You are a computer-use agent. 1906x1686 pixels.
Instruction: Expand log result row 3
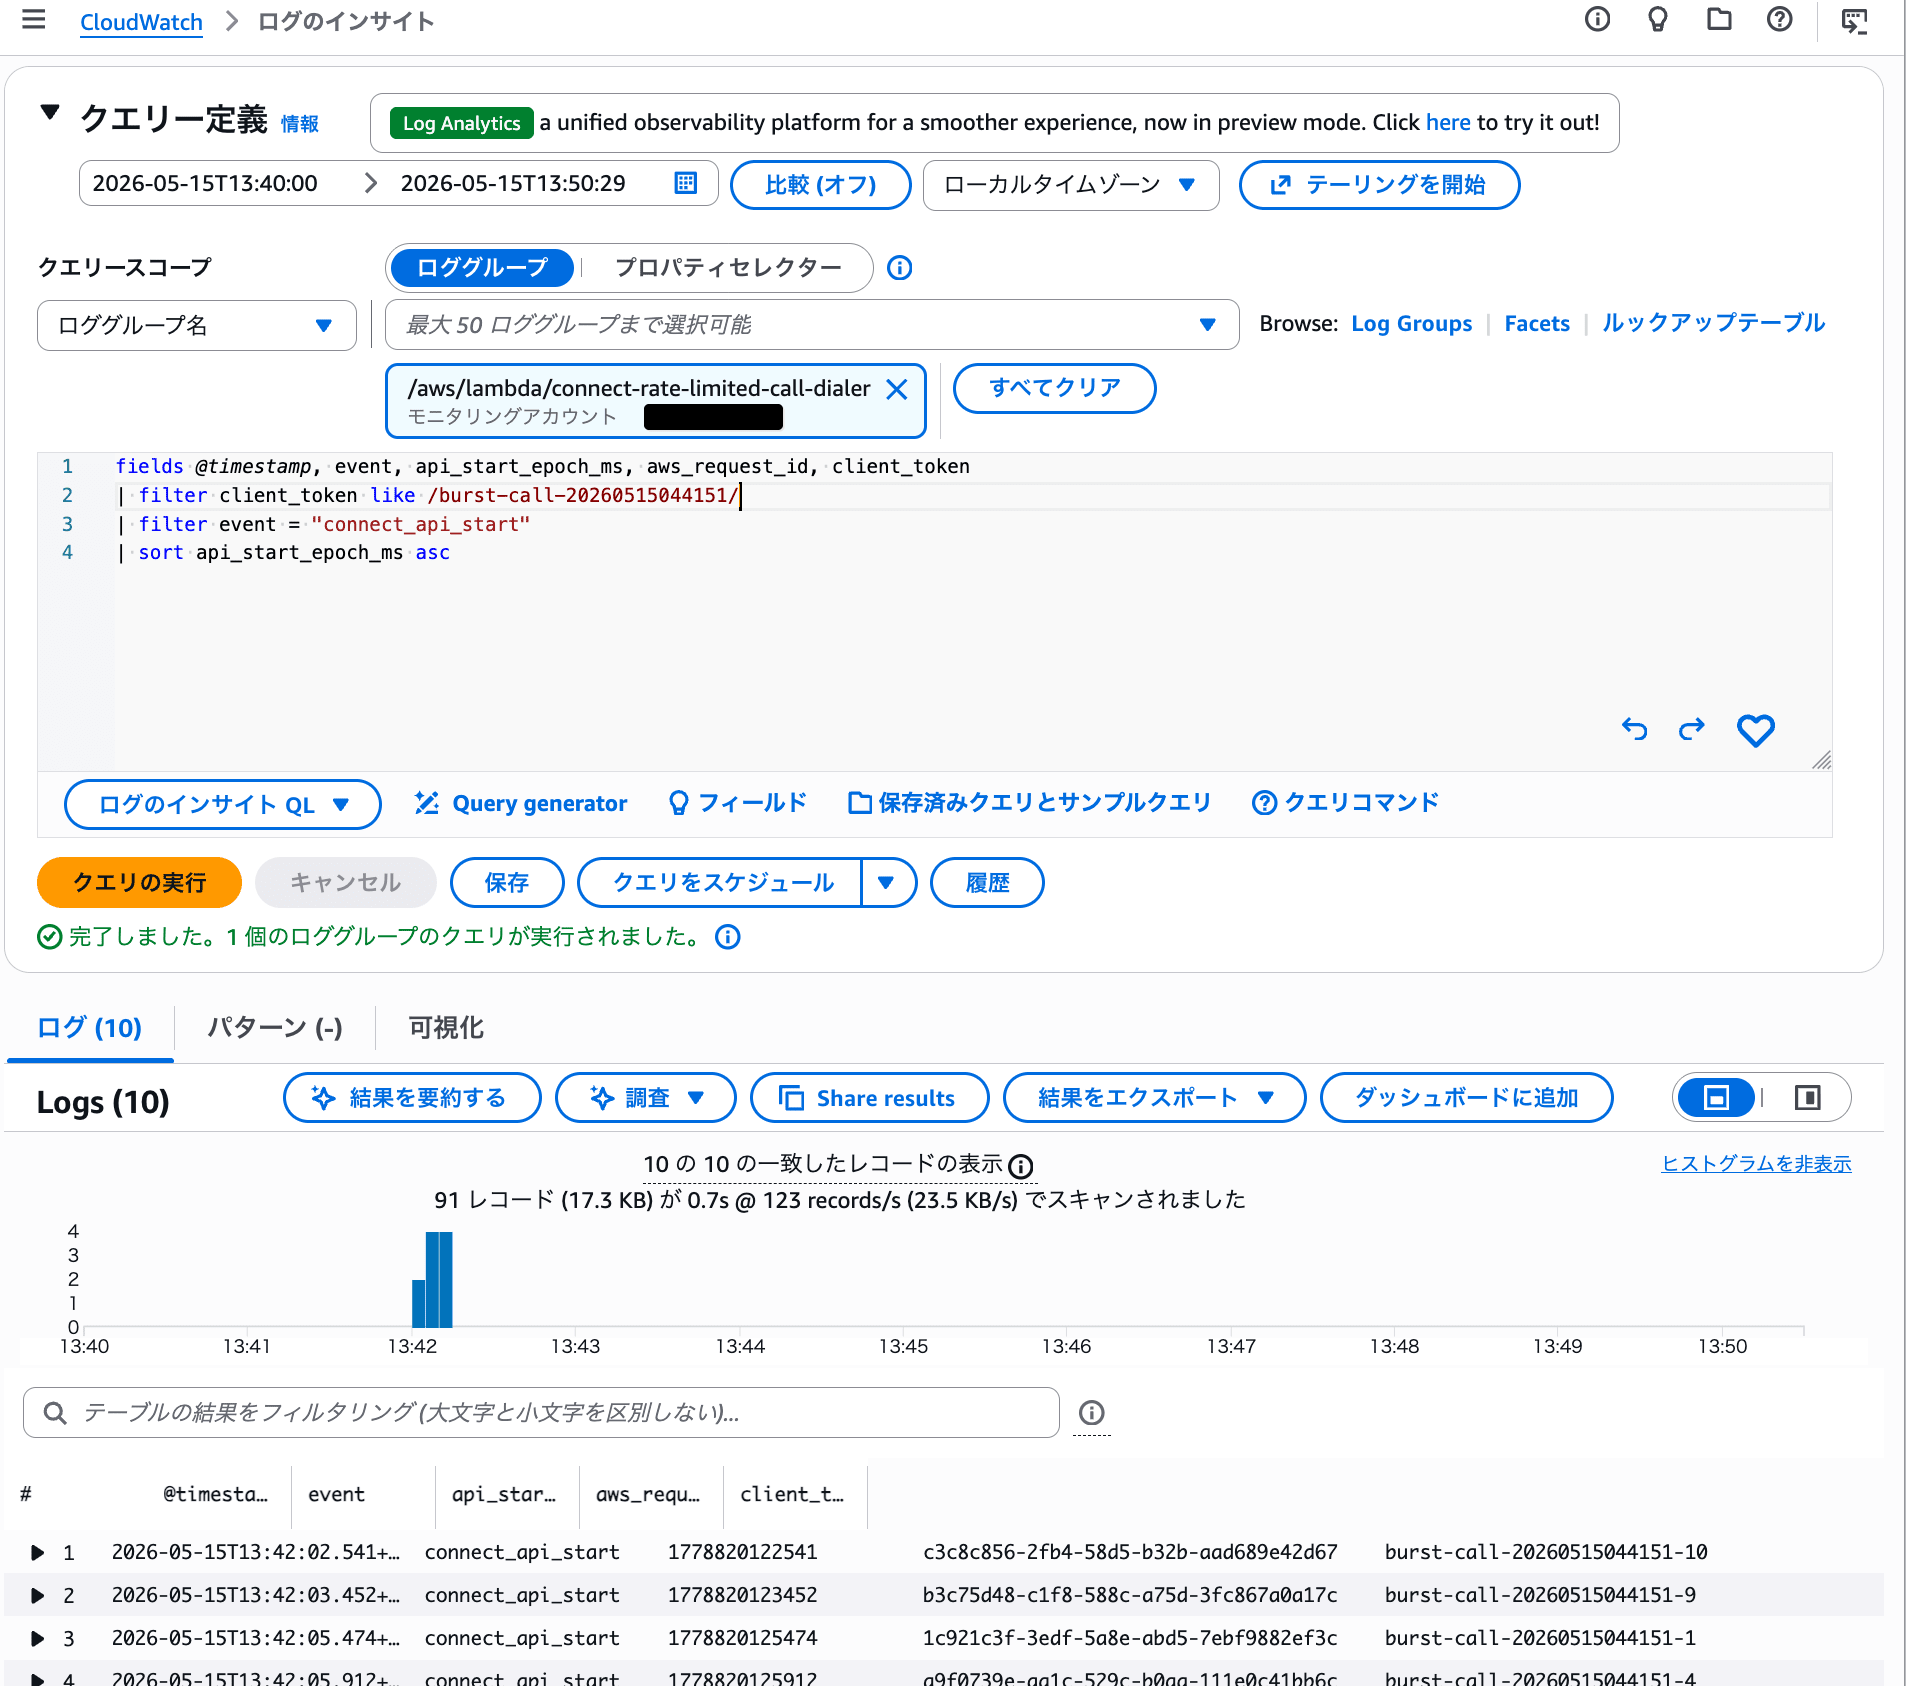pos(37,1639)
